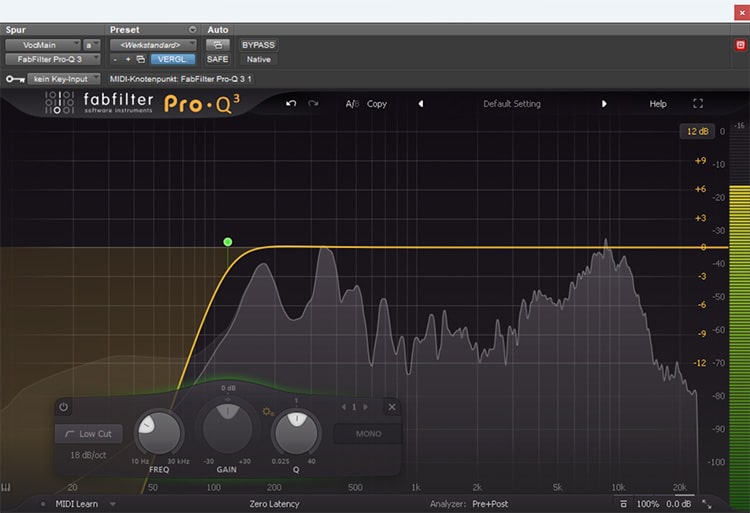Image resolution: width=750 pixels, height=513 pixels.
Task: Click the band number 1 label
Action: pos(354,407)
